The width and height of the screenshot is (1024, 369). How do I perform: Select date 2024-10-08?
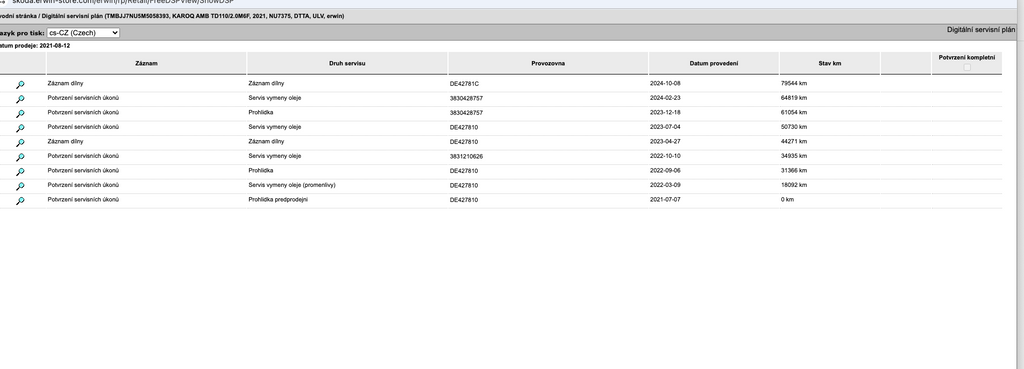pyautogui.click(x=665, y=84)
